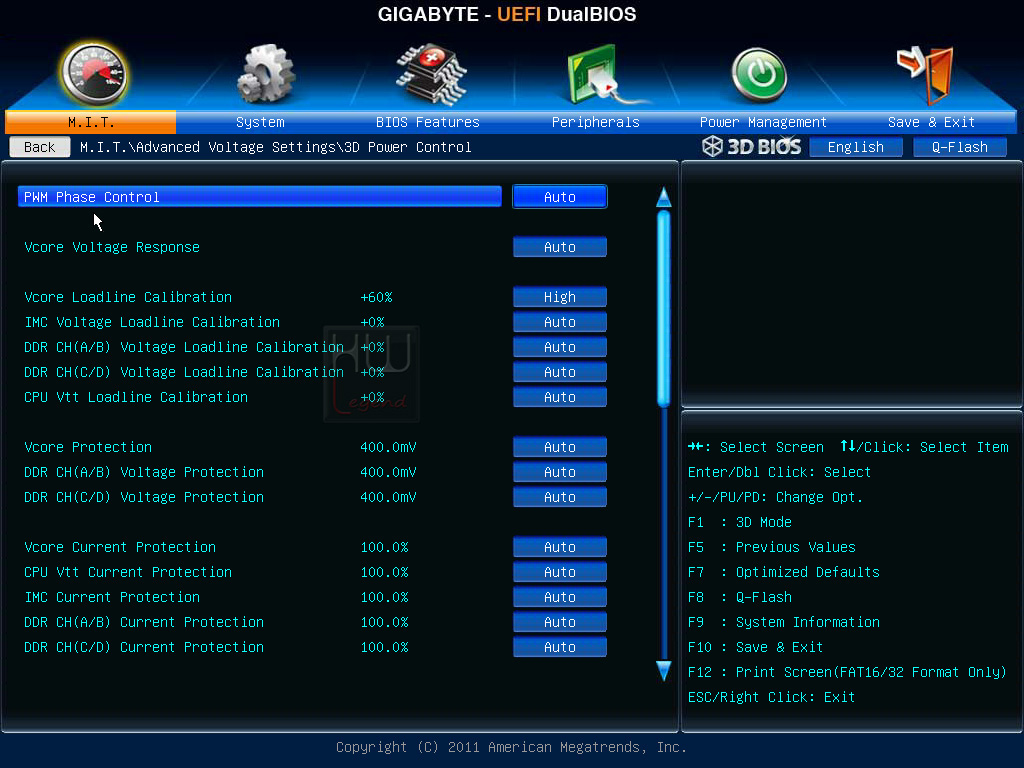
Task: Click the F1 3D Mode help line
Action: pyautogui.click(x=739, y=522)
